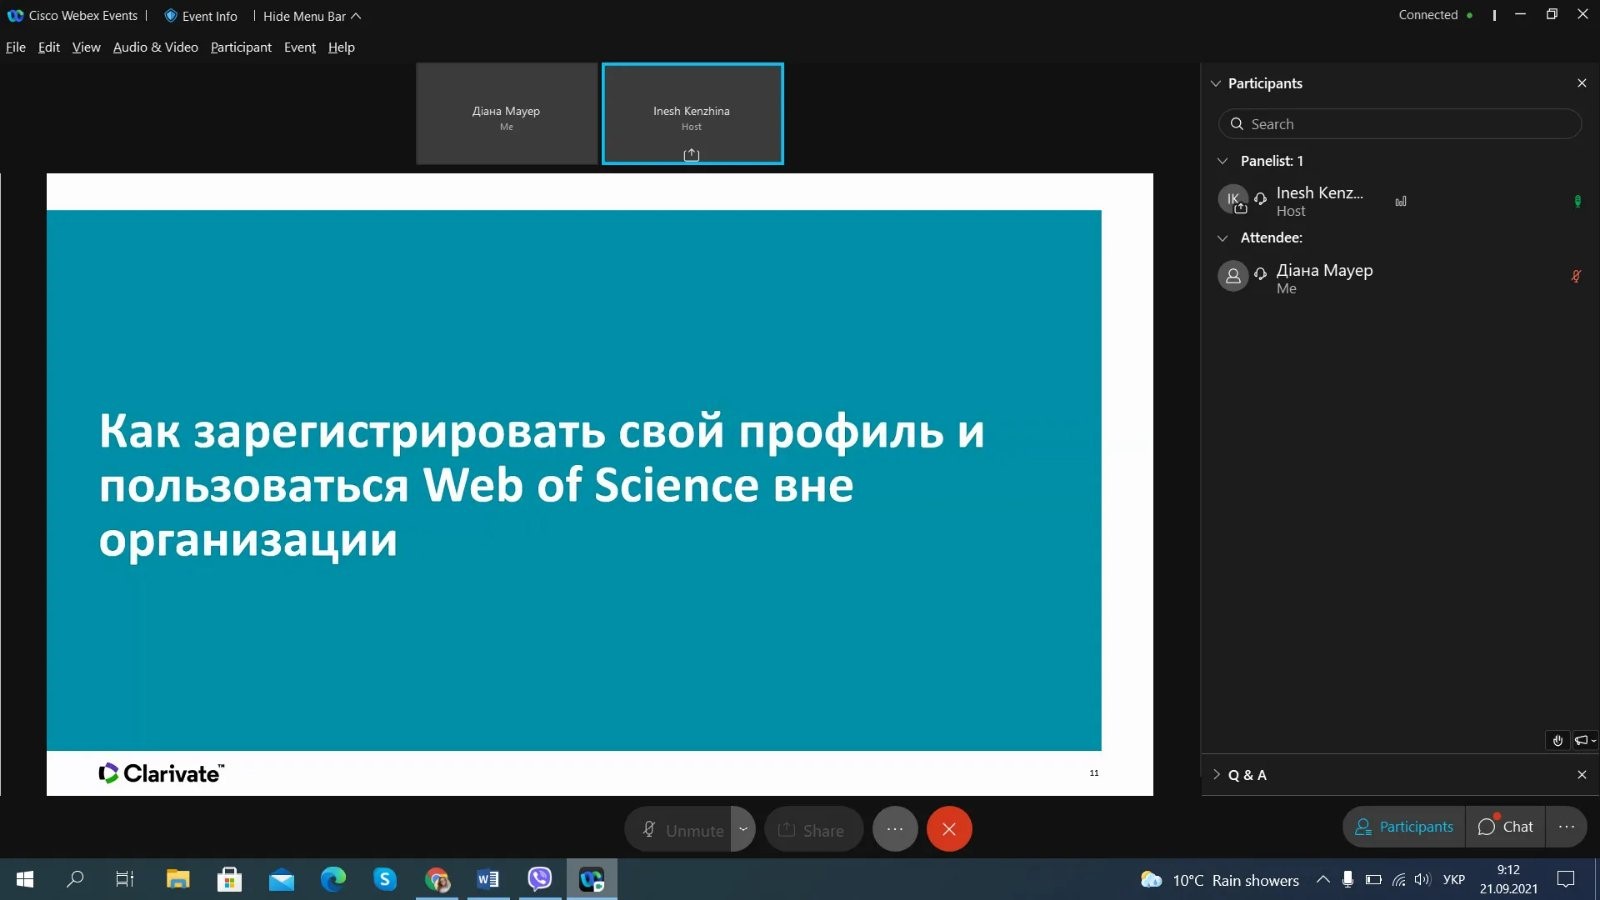Click Event Info in the title bar
The width and height of the screenshot is (1600, 900).
[x=201, y=16]
